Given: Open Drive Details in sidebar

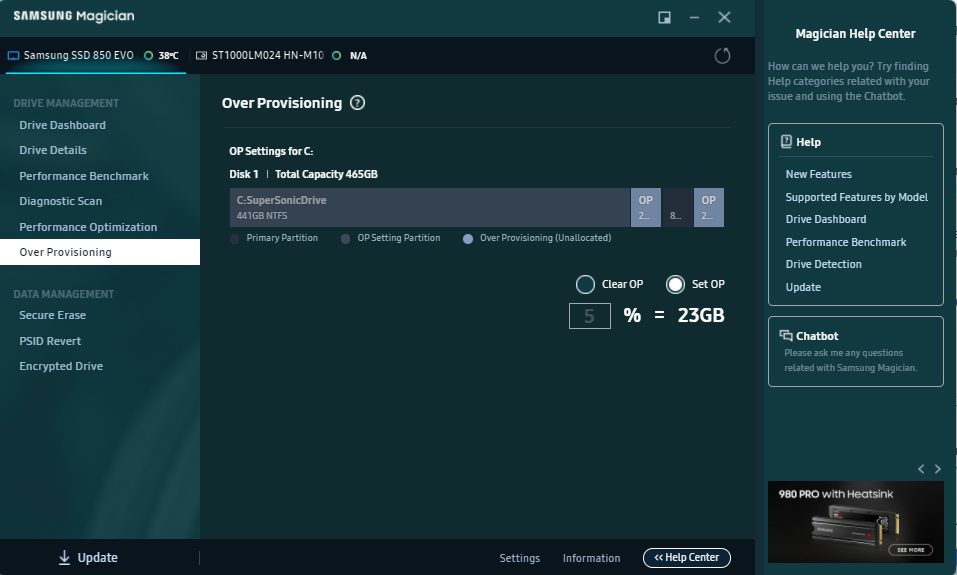Looking at the screenshot, I should 52,150.
